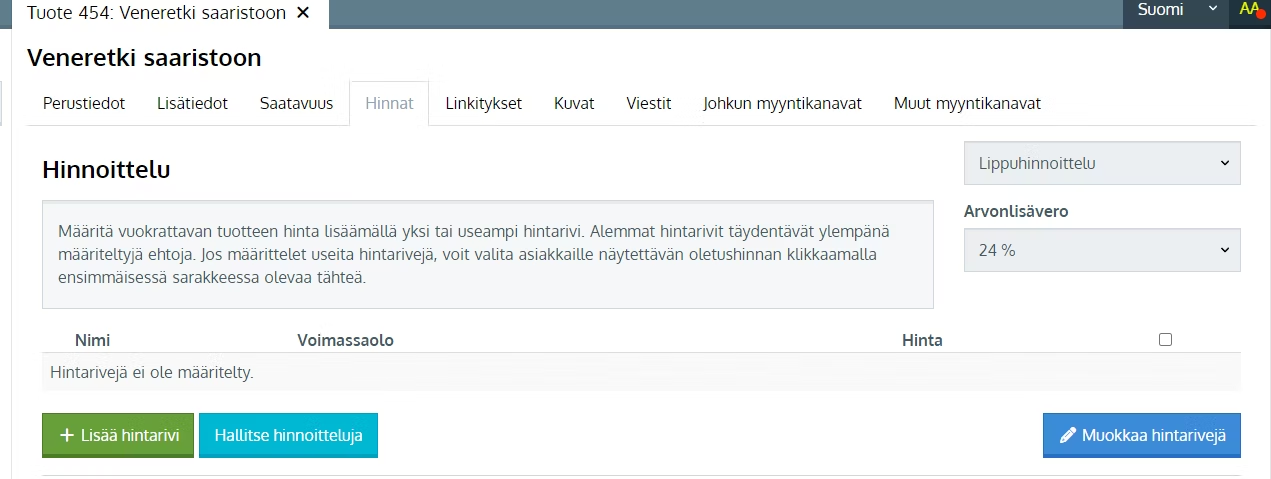Viewport: 1271px width, 479px height.
Task: Switch to the Viestit tab
Action: pos(648,103)
